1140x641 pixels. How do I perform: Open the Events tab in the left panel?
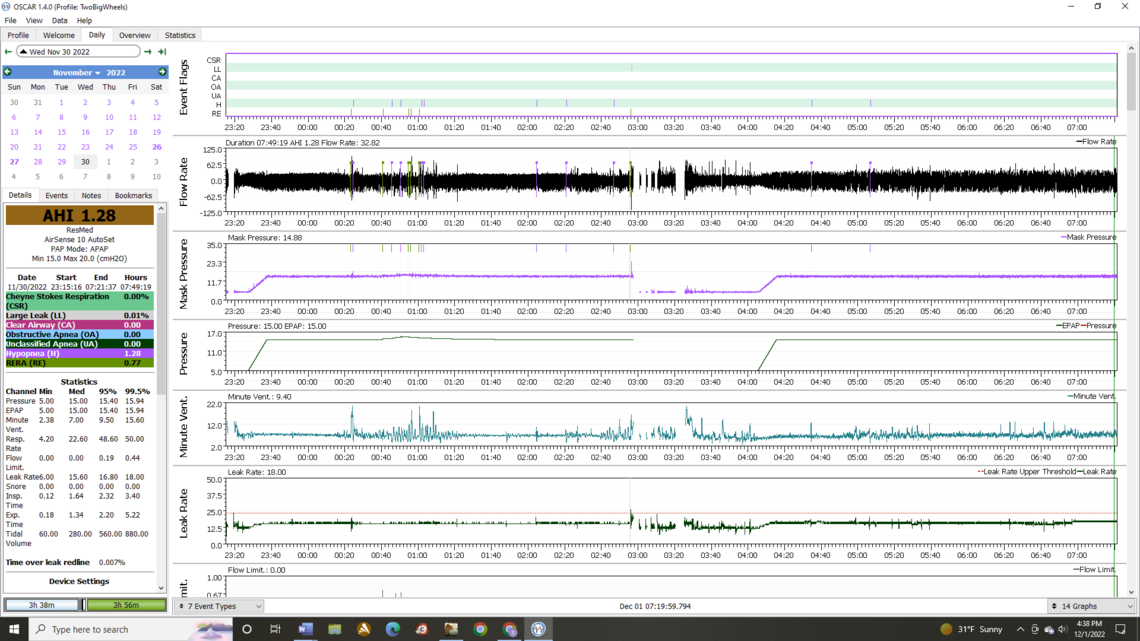click(56, 195)
